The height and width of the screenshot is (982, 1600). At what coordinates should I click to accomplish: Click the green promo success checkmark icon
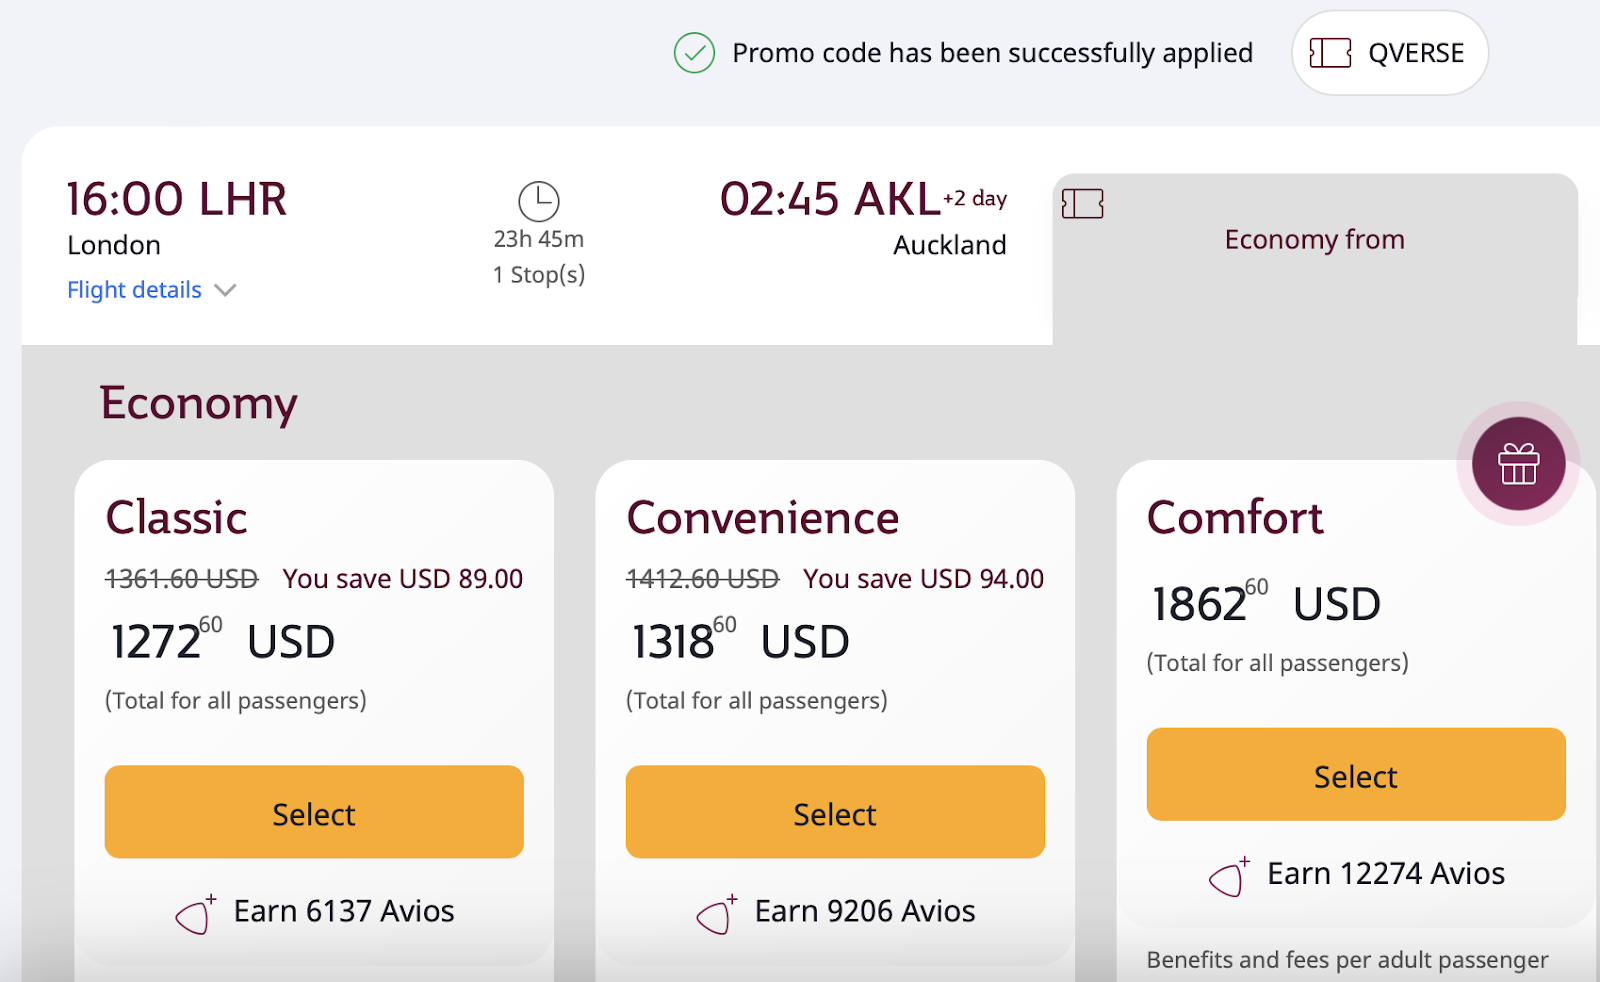694,53
